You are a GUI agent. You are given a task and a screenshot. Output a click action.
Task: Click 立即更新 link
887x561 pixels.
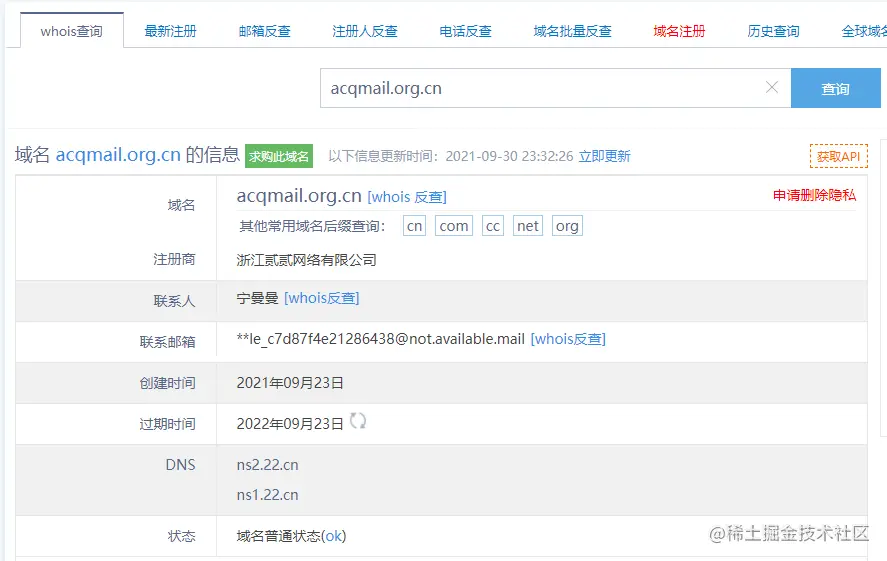(604, 156)
